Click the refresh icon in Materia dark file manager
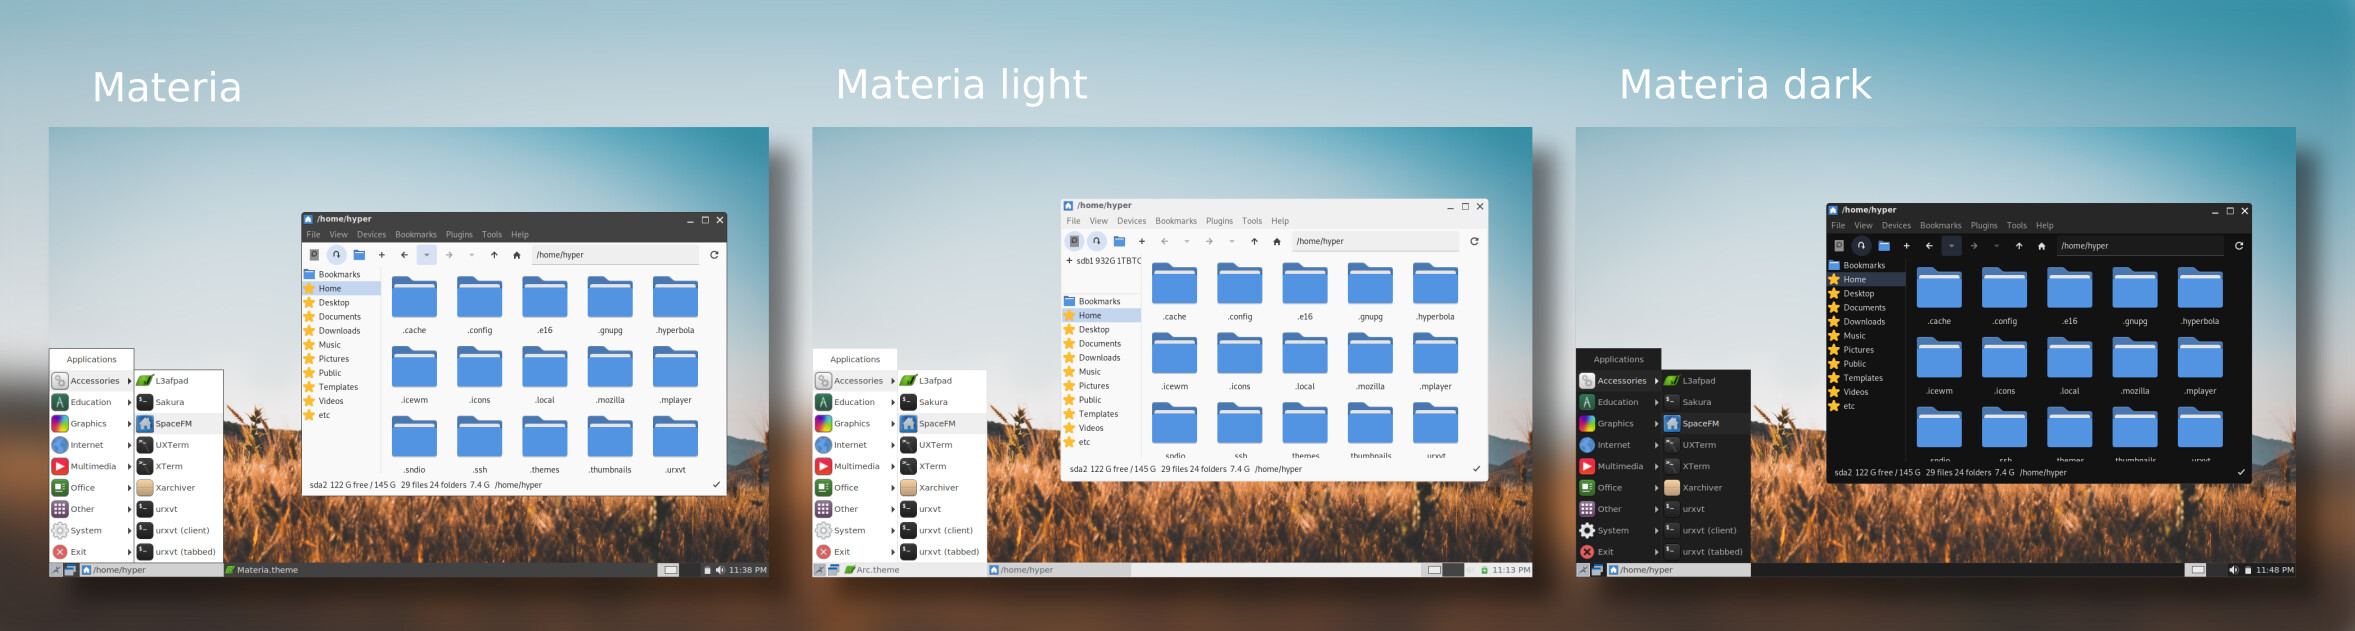 tap(2239, 246)
